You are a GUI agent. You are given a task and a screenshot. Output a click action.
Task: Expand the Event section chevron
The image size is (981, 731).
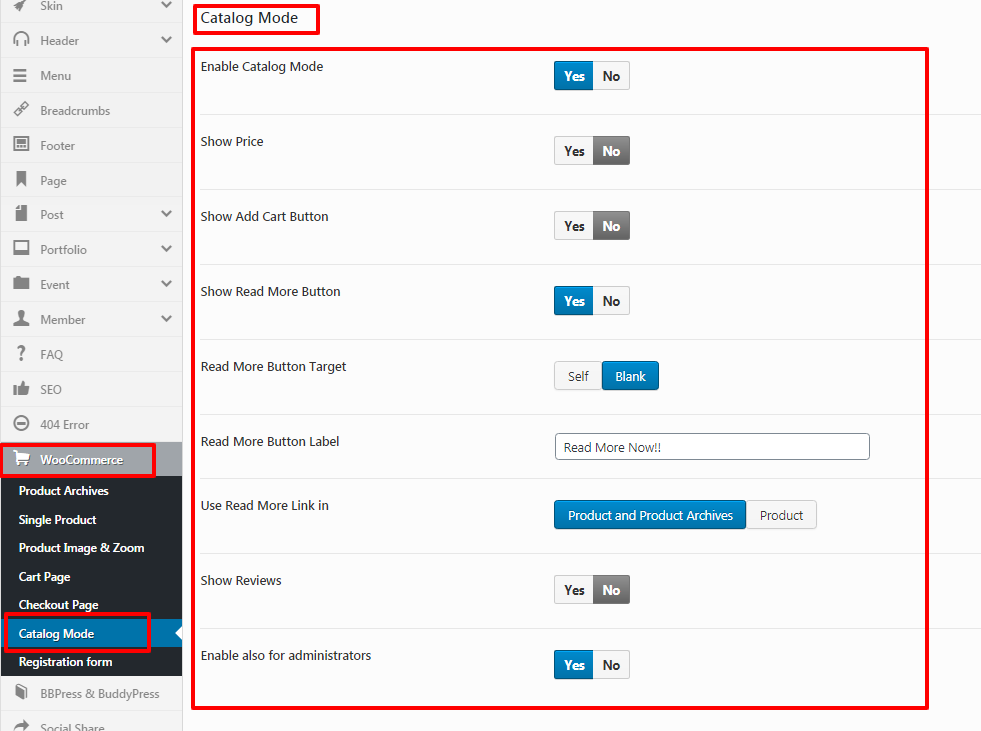pyautogui.click(x=166, y=284)
